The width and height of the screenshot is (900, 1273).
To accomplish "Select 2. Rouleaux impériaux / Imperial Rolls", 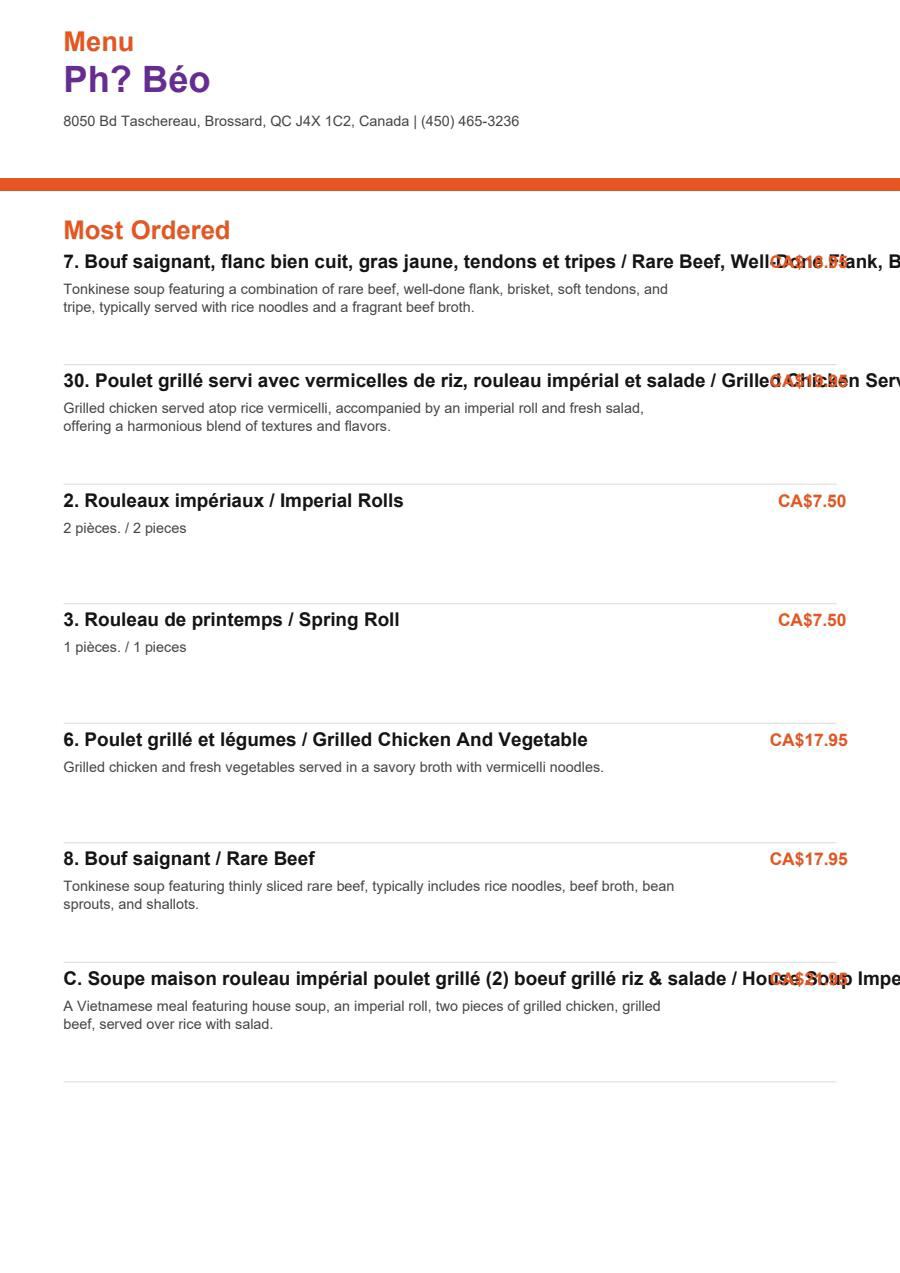I will pos(234,501).
